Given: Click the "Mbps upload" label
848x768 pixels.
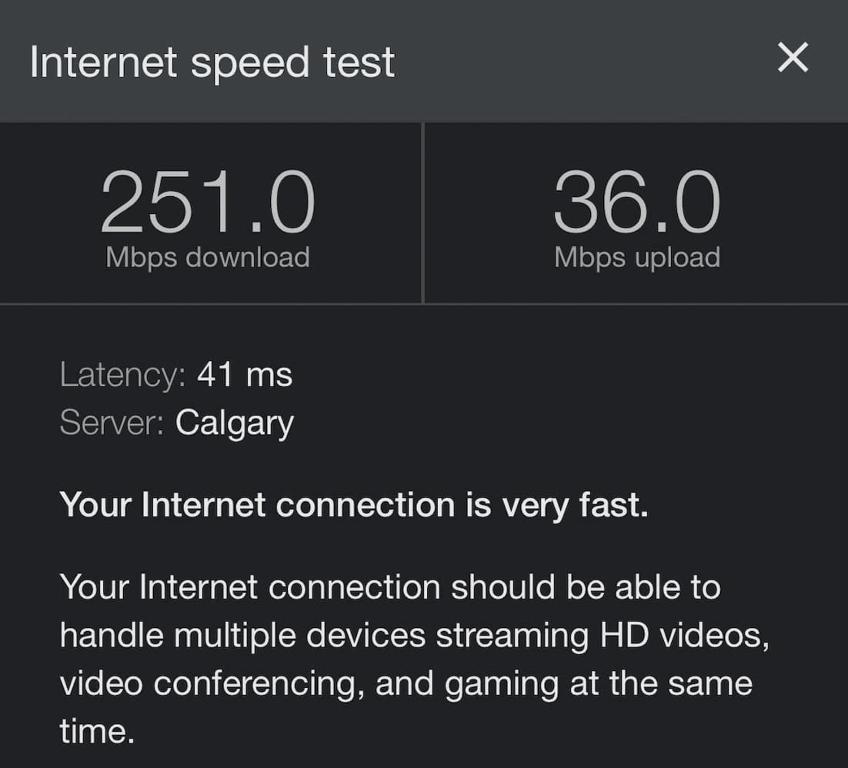Looking at the screenshot, I should tap(637, 257).
